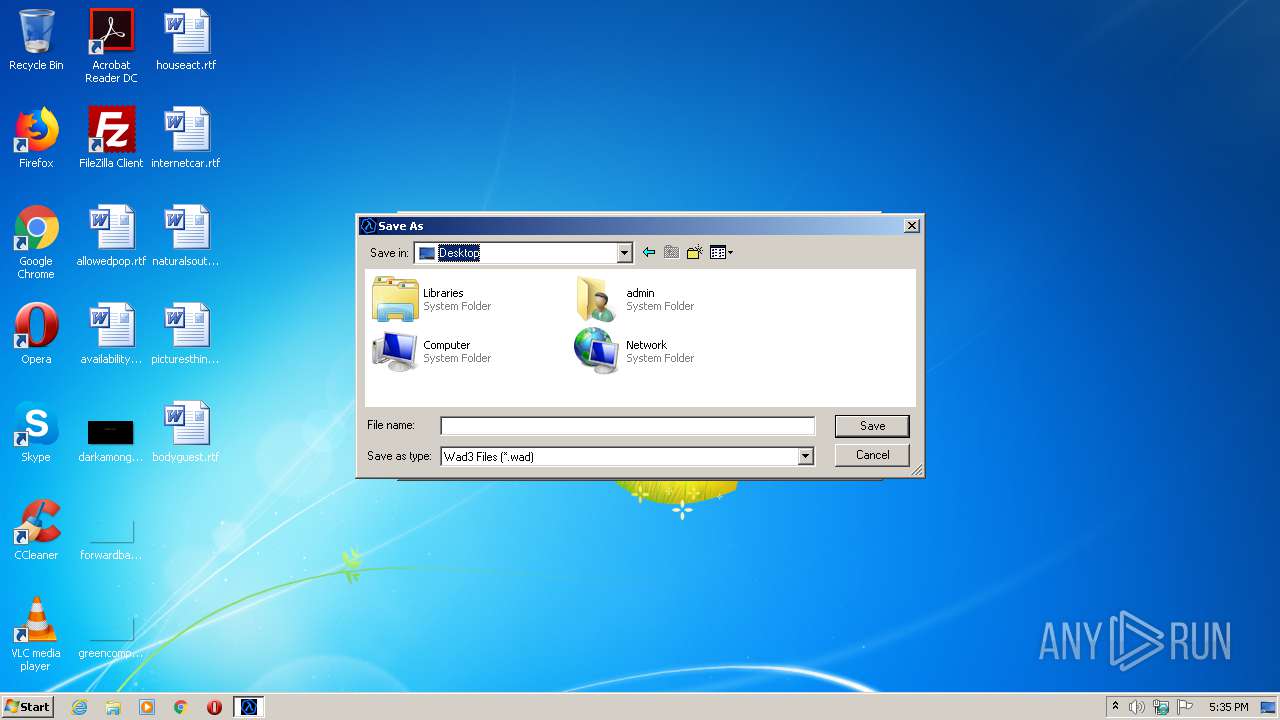Open Windows Media Player from taskbar
Screen dimensions: 1280x720
tap(147, 707)
